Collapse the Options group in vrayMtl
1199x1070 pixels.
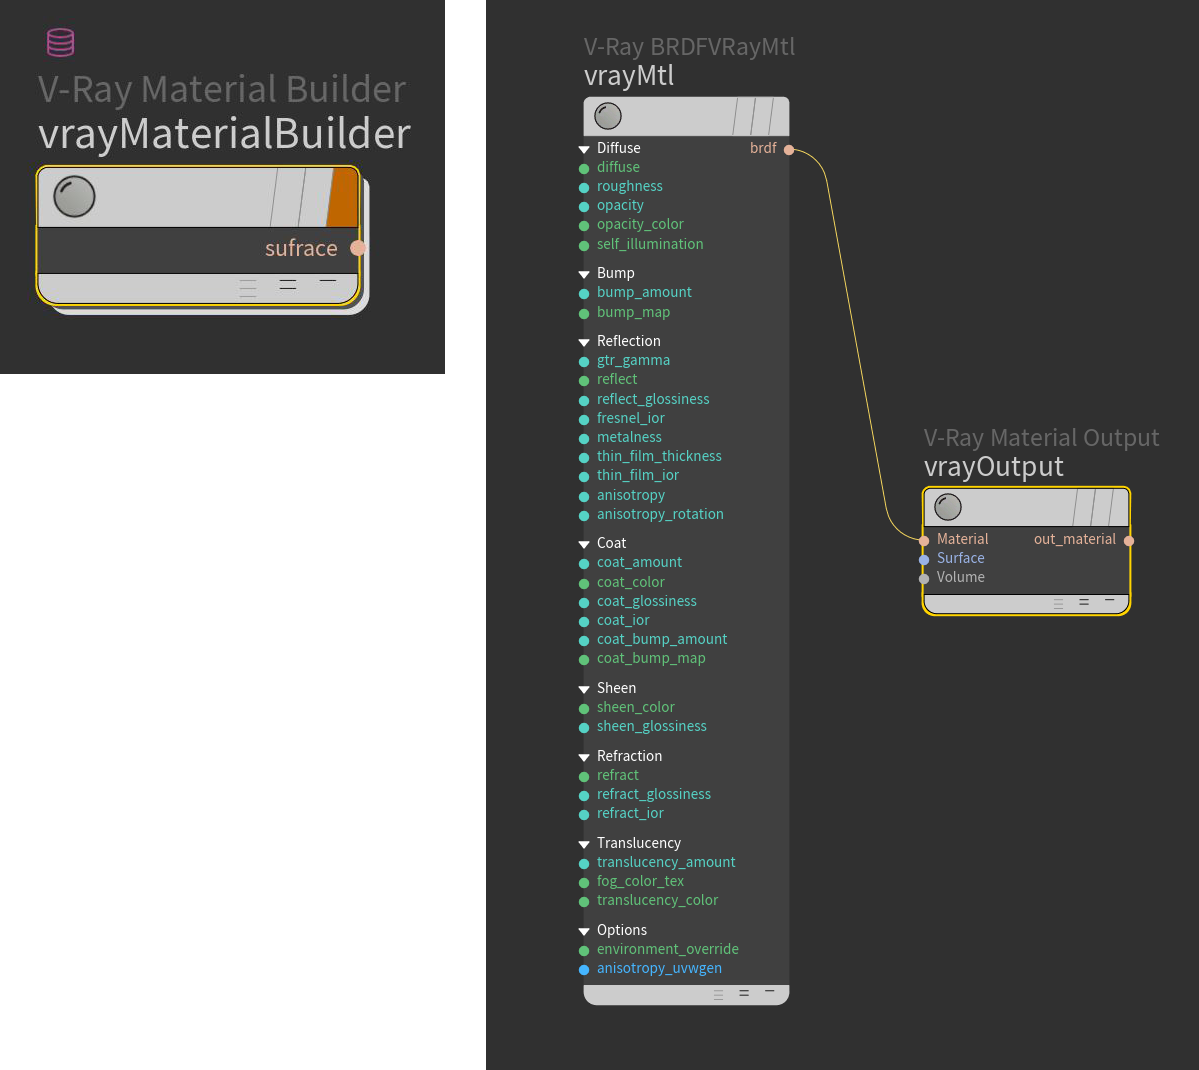point(584,932)
